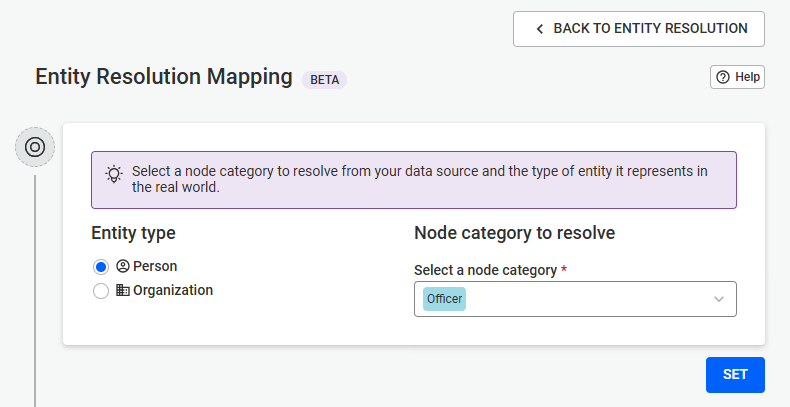Image resolution: width=790 pixels, height=407 pixels.
Task: Go back to Entity Resolution
Action: pos(639,29)
